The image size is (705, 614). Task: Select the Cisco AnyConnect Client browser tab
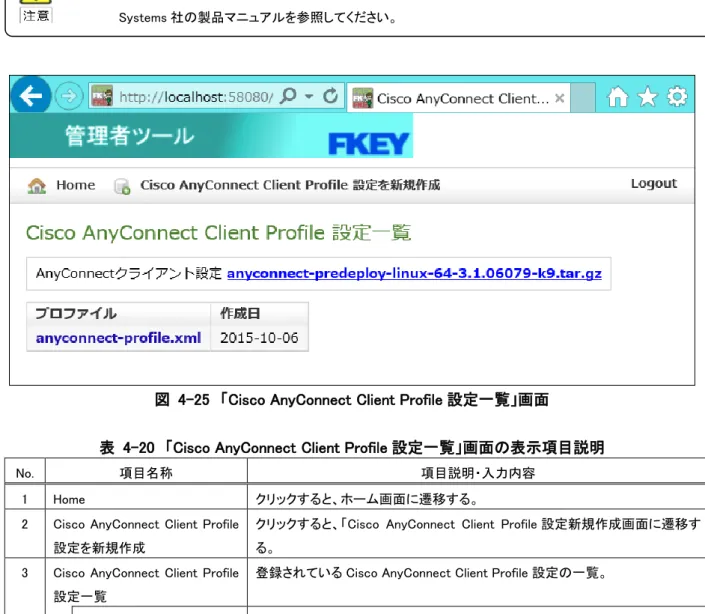click(459, 98)
